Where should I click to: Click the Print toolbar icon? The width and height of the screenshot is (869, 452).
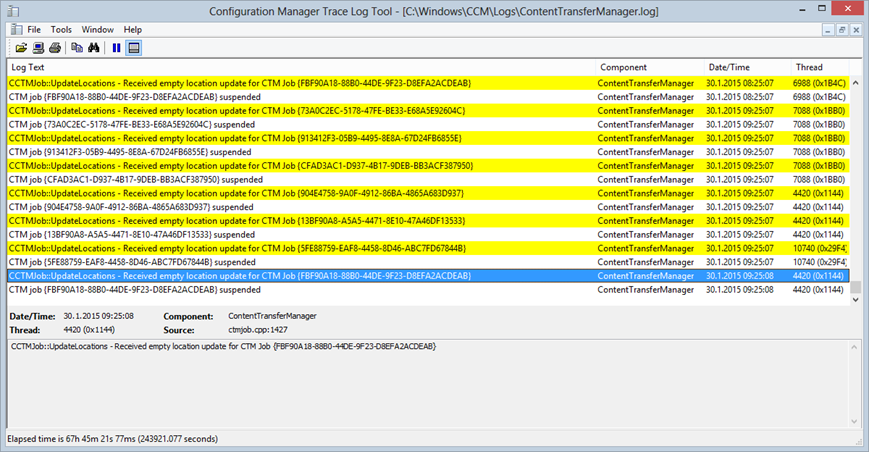click(55, 48)
